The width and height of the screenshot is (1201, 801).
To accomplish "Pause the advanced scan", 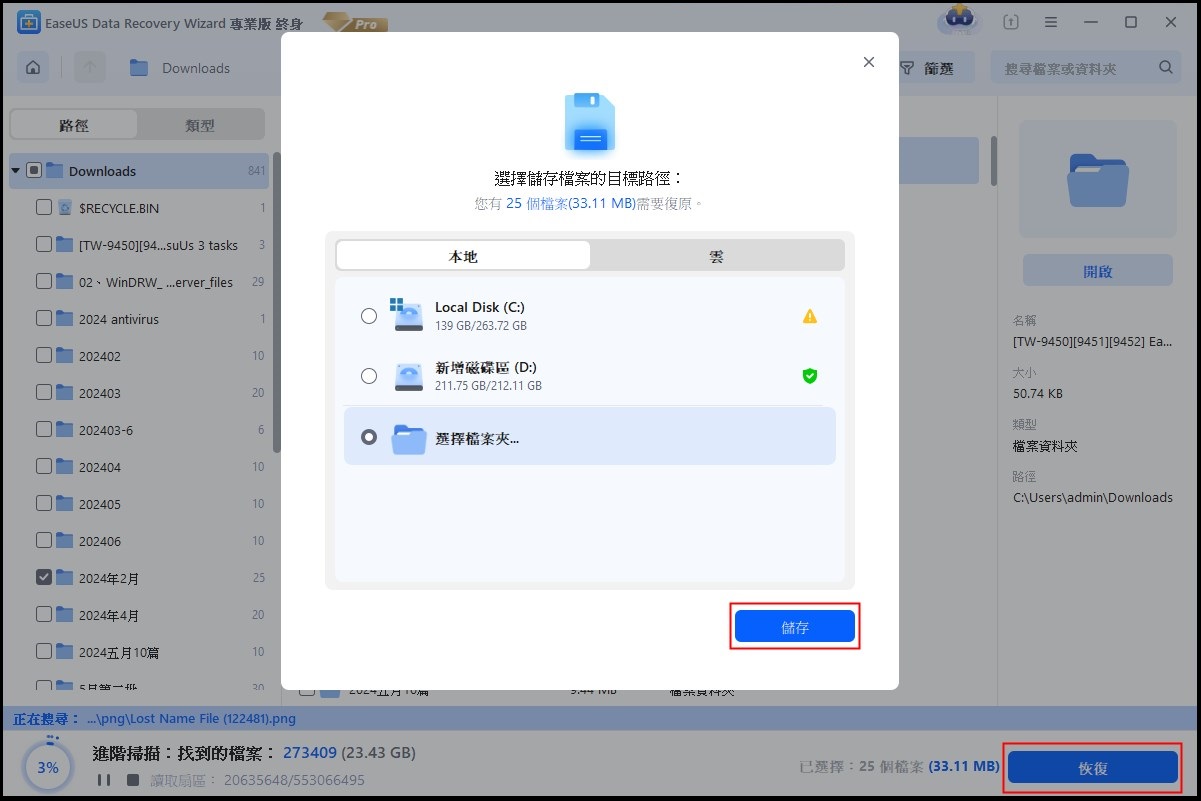I will coord(102,779).
